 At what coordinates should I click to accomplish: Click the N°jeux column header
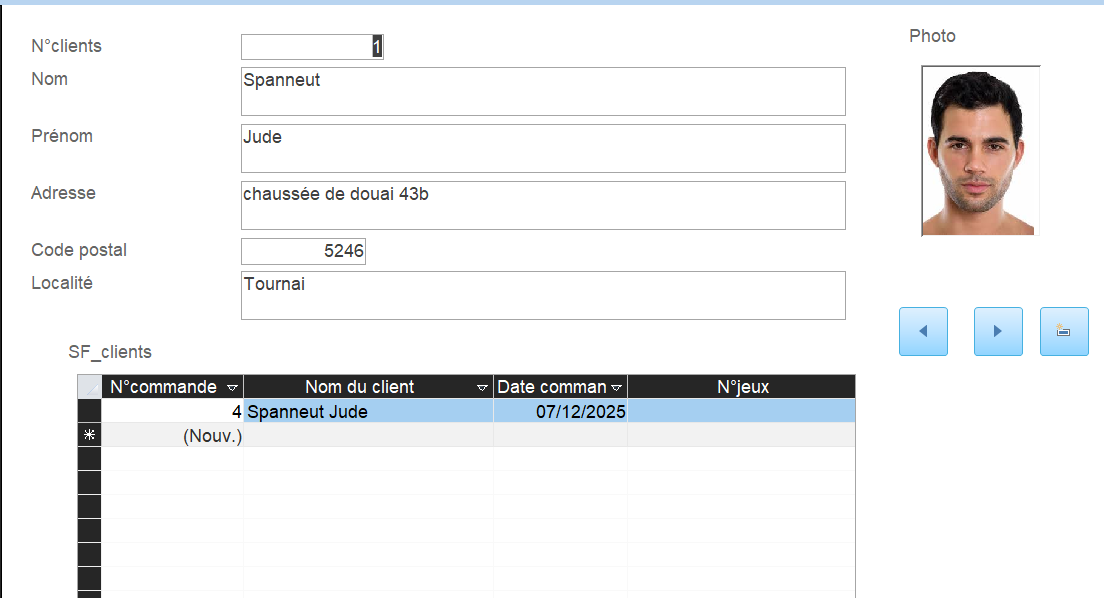point(742,387)
